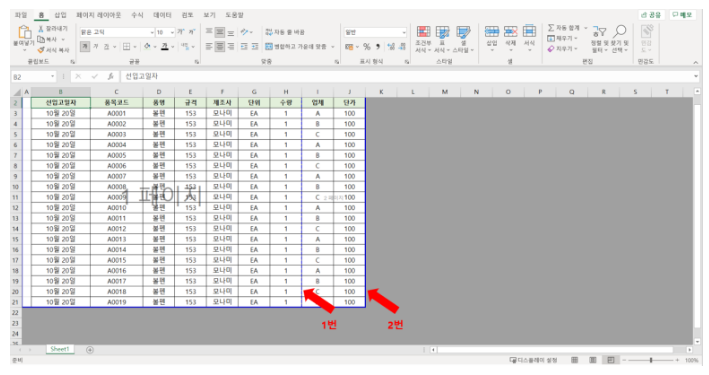The width and height of the screenshot is (709, 375).
Task: Toggle italic (기울임꼴) formatting
Action: 96,46
